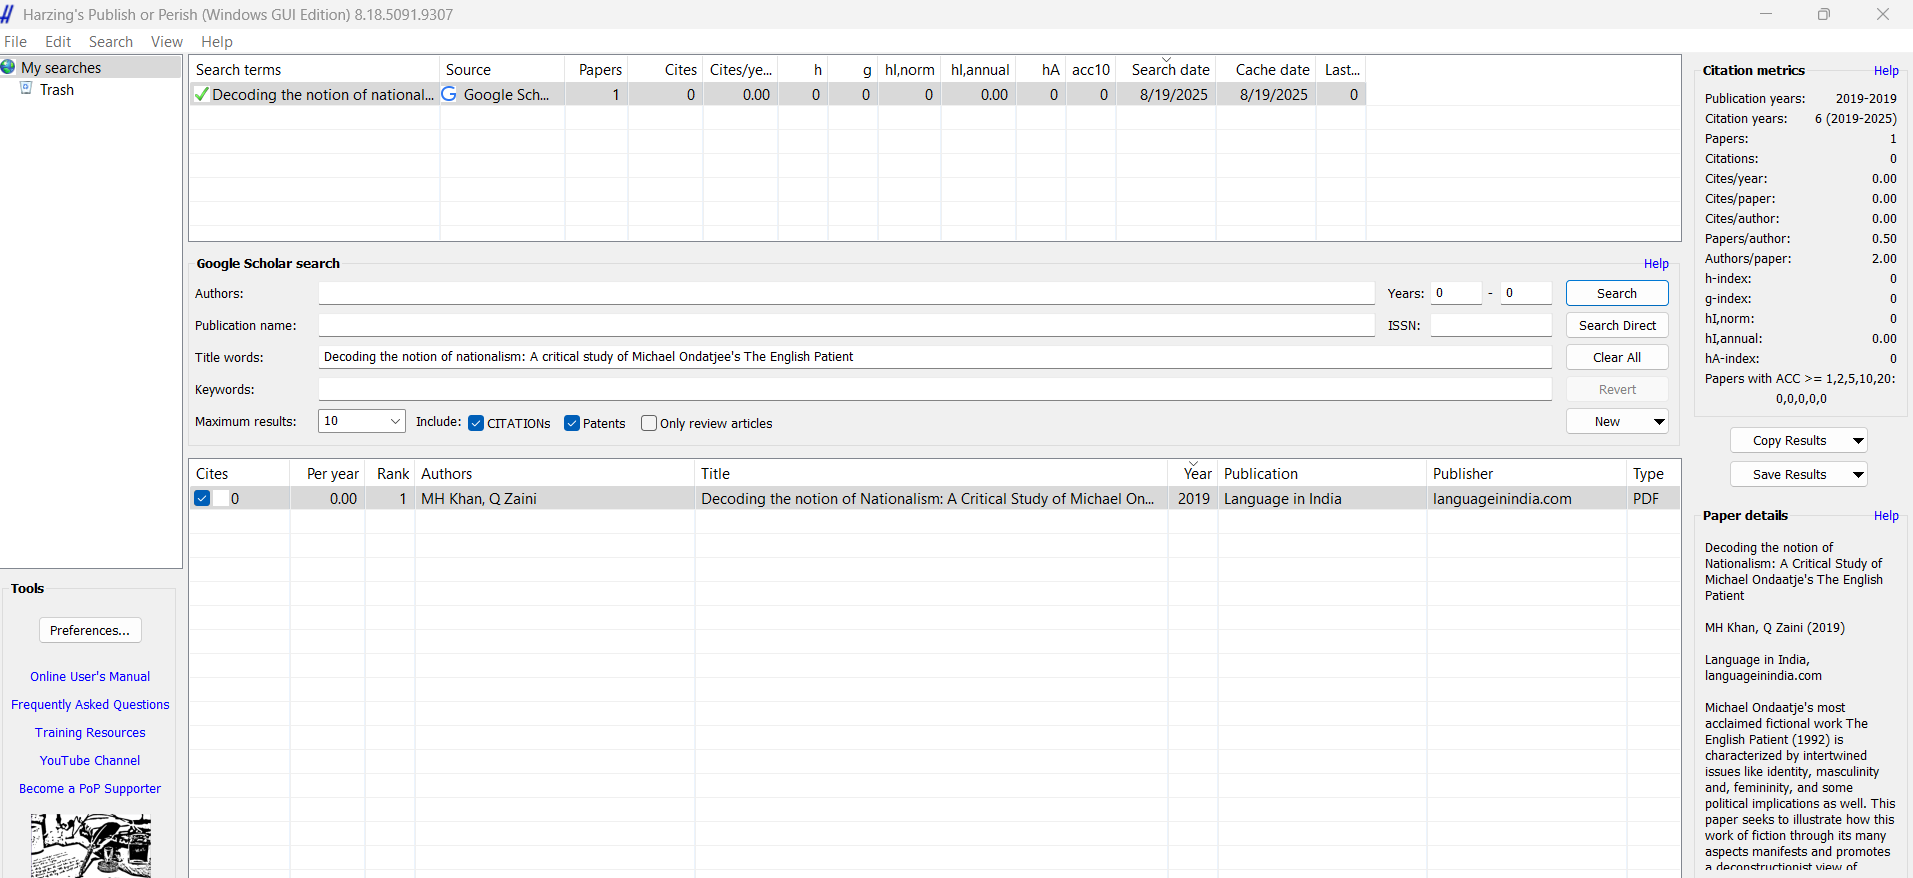The height and width of the screenshot is (878, 1913).
Task: Sort searches by Cache date column
Action: (x=1265, y=69)
